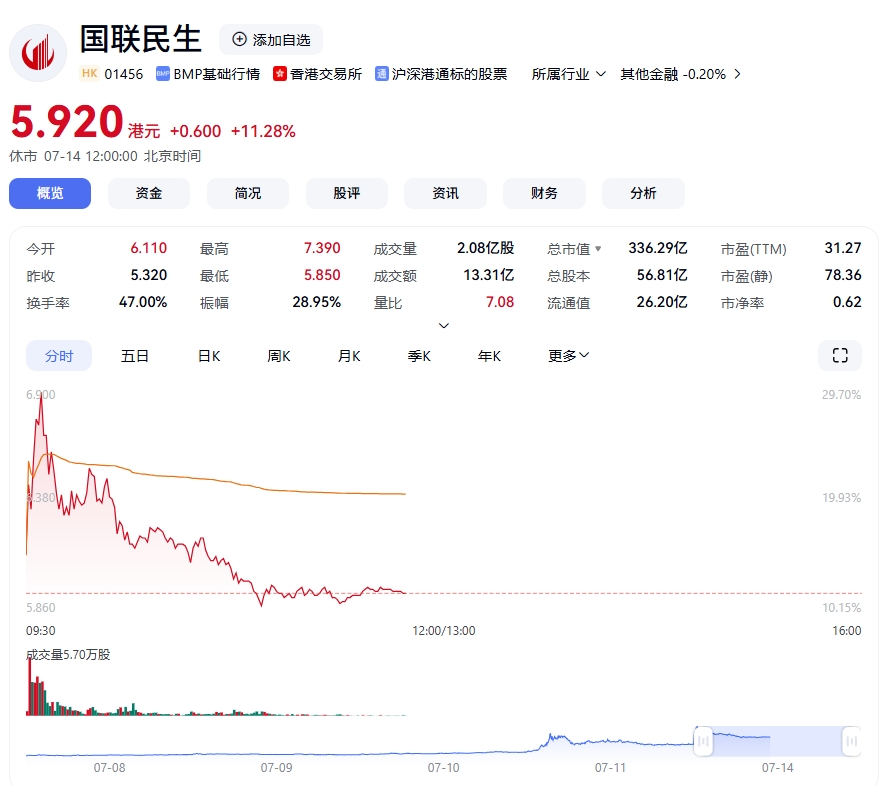This screenshot has height=785, width=879.
Task: Click the HK market tag
Action: [90, 74]
